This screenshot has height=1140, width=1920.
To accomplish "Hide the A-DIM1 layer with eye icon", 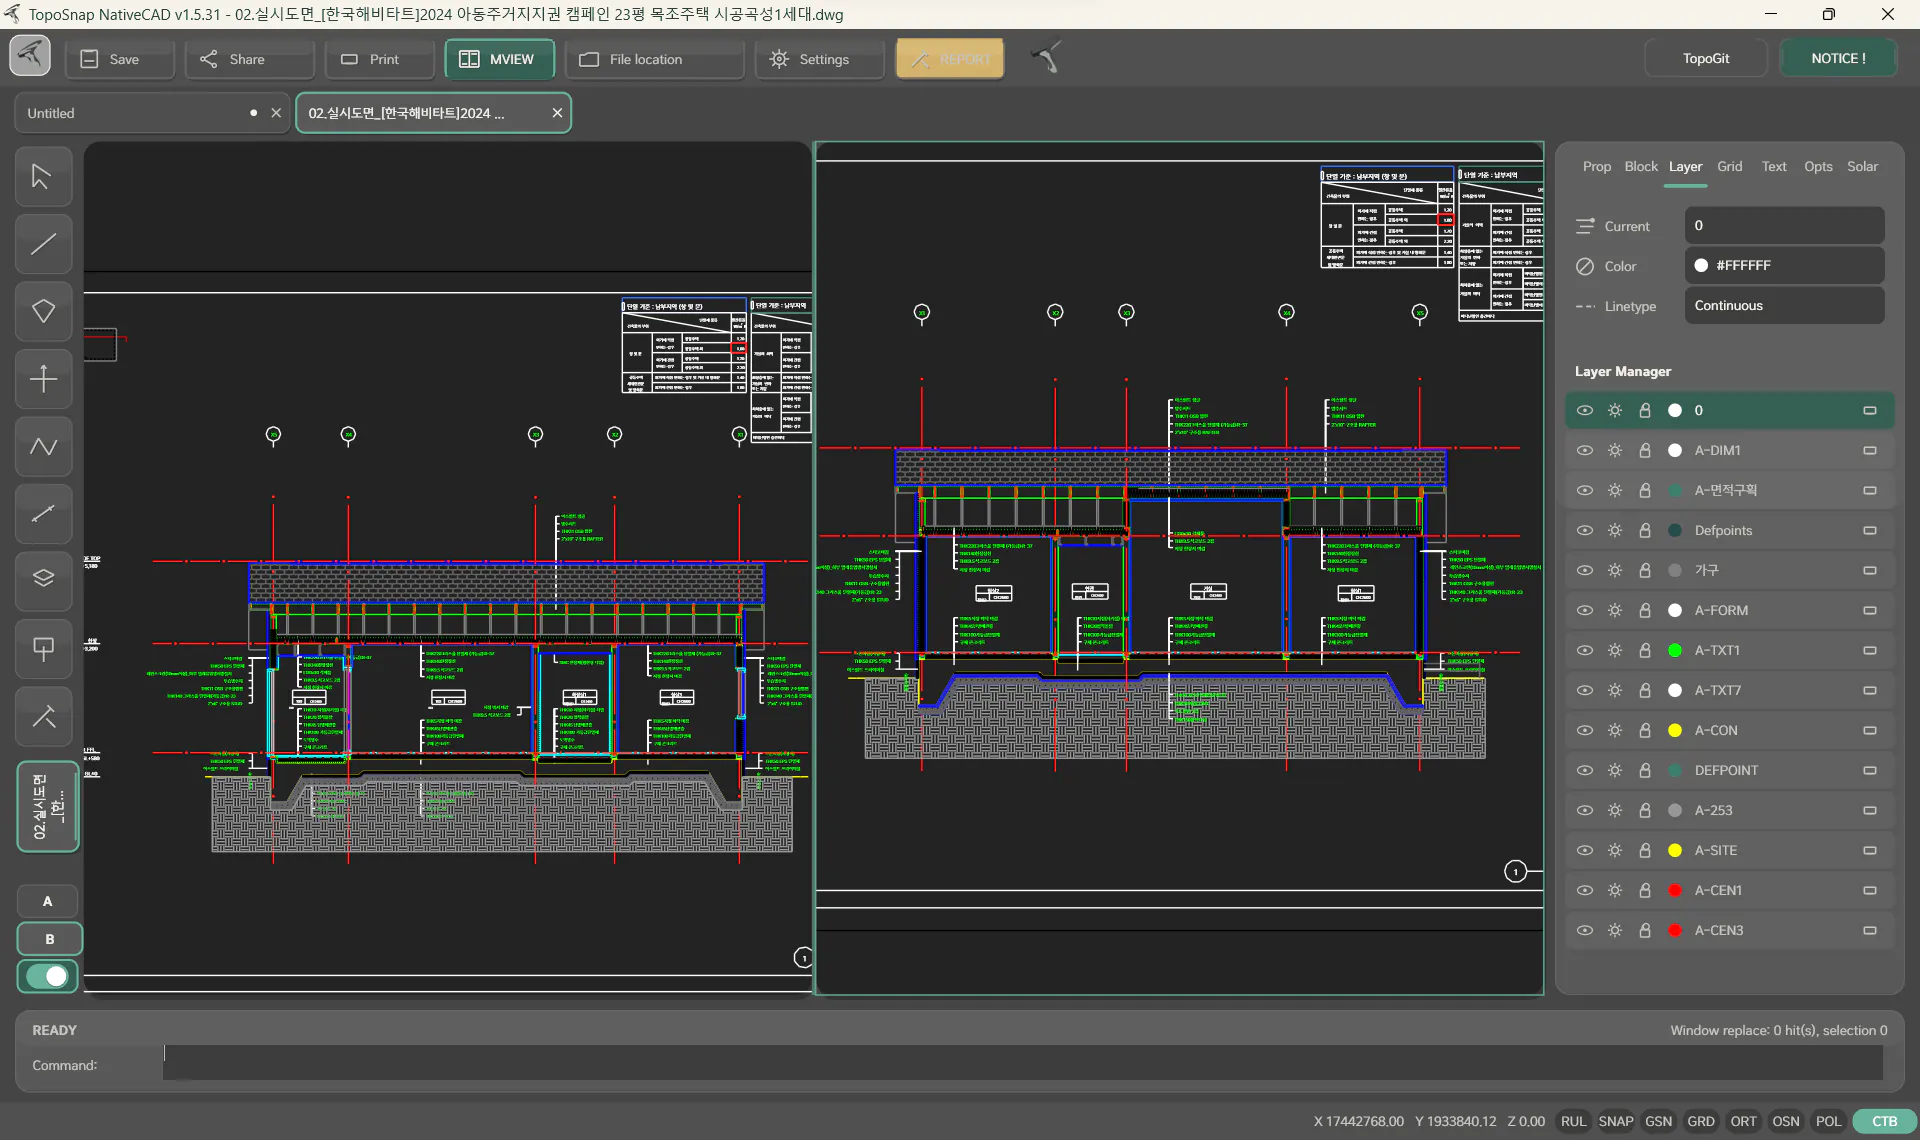I will (1585, 450).
